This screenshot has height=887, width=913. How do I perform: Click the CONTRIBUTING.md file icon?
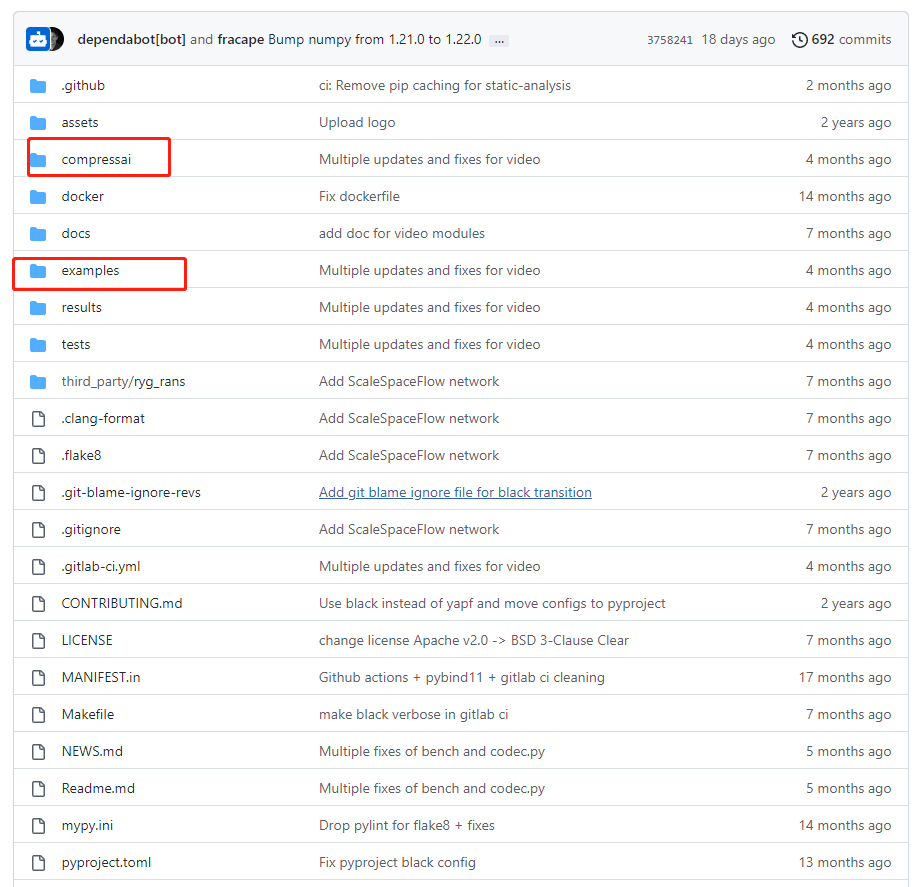coord(38,604)
